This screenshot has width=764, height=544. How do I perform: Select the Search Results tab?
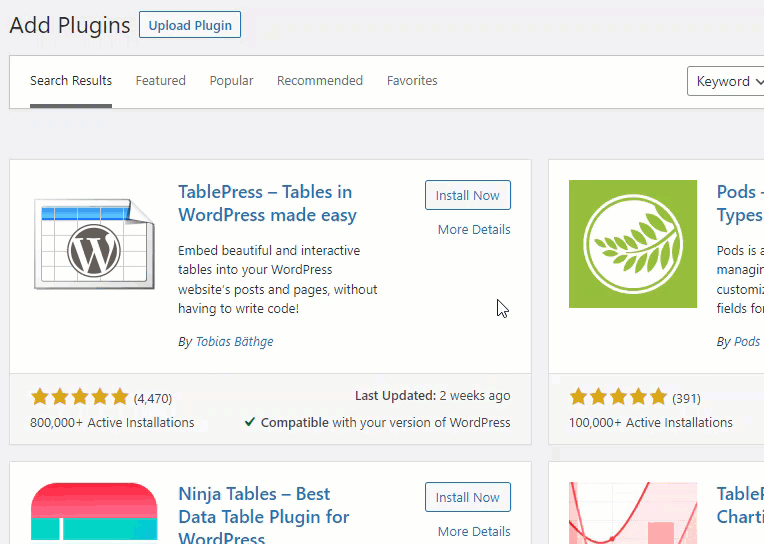[x=71, y=81]
